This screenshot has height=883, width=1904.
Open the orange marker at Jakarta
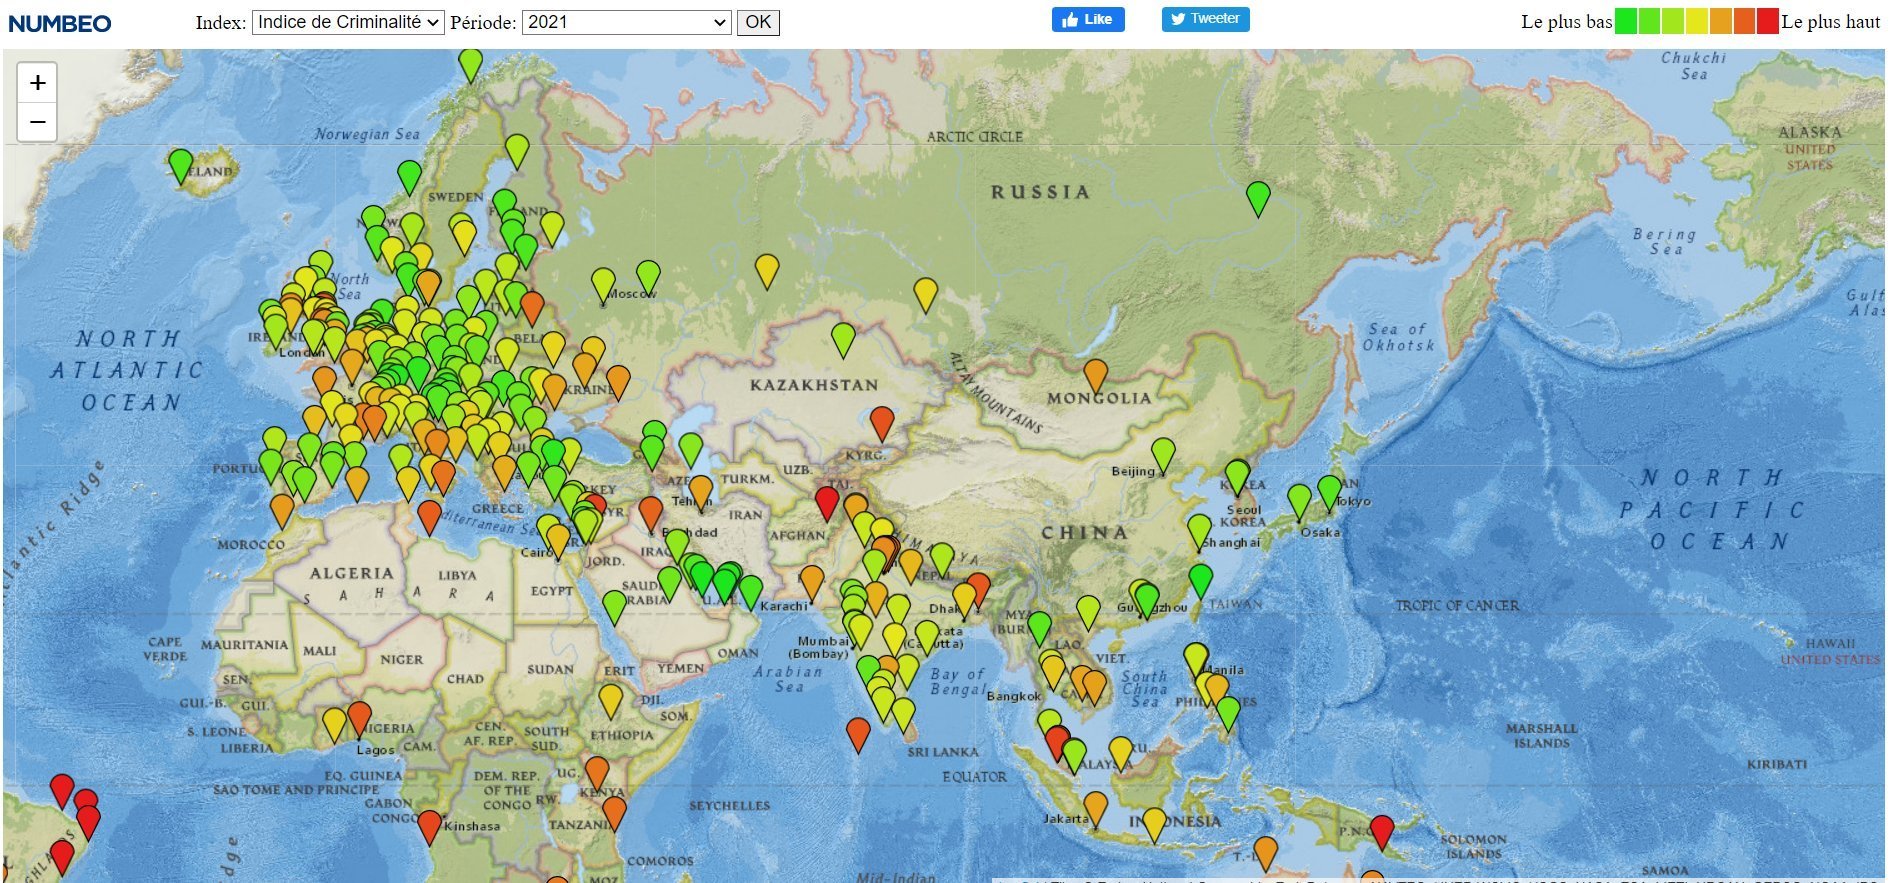click(x=1096, y=808)
